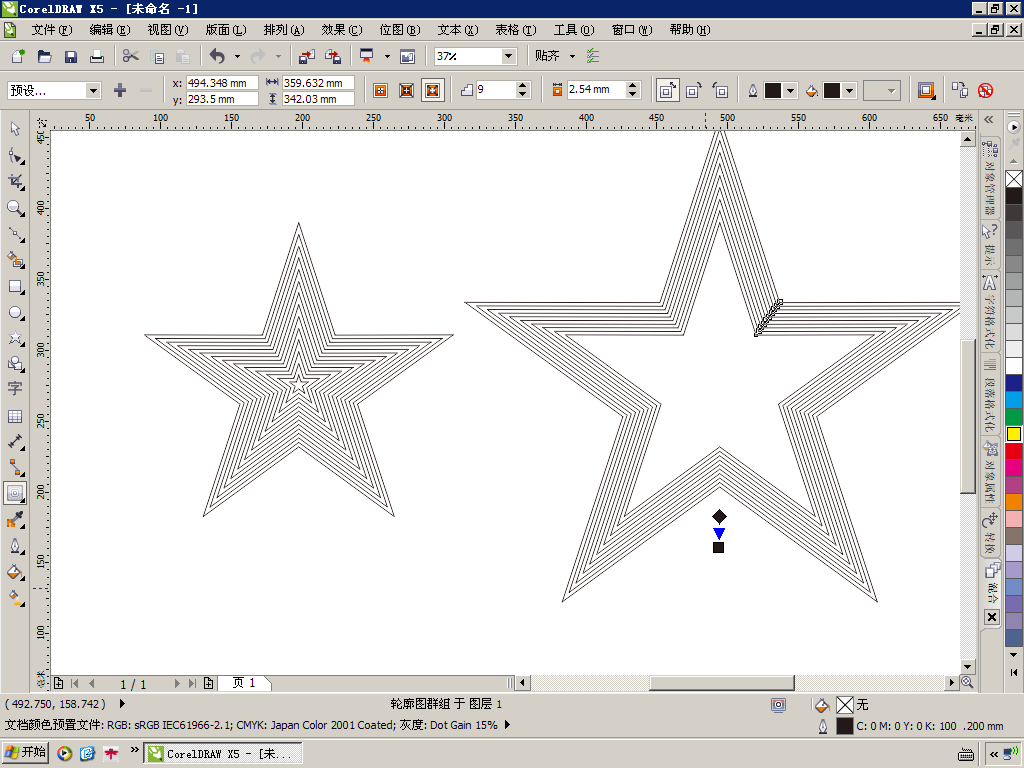Viewport: 1024px width, 768px height.
Task: Select the Table tool
Action: [x=15, y=416]
